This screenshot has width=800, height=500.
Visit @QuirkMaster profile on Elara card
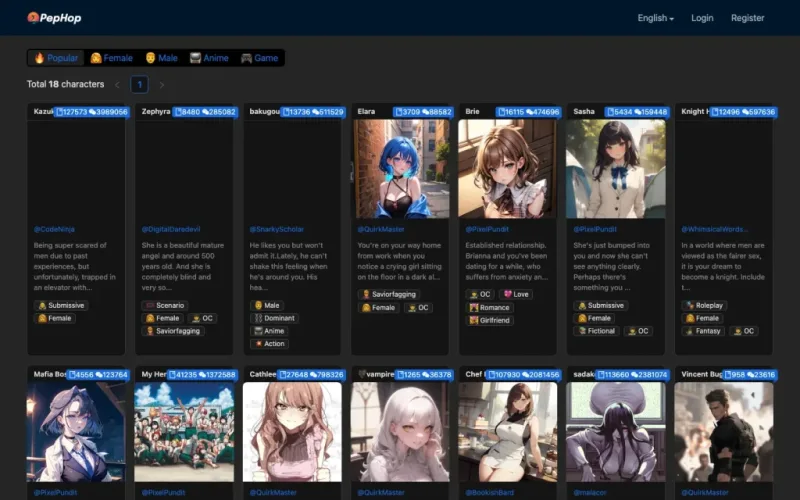(x=381, y=230)
